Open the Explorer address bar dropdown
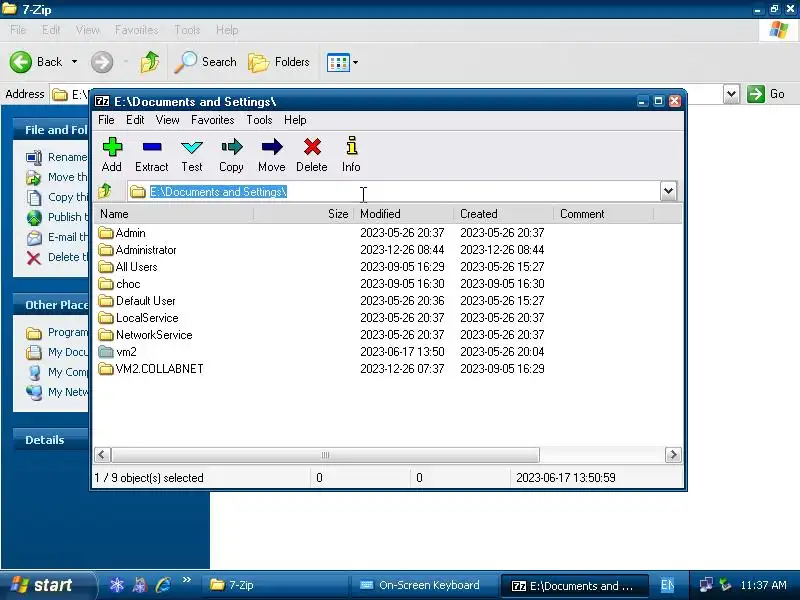Viewport: 800px width, 600px height. pyautogui.click(x=731, y=94)
